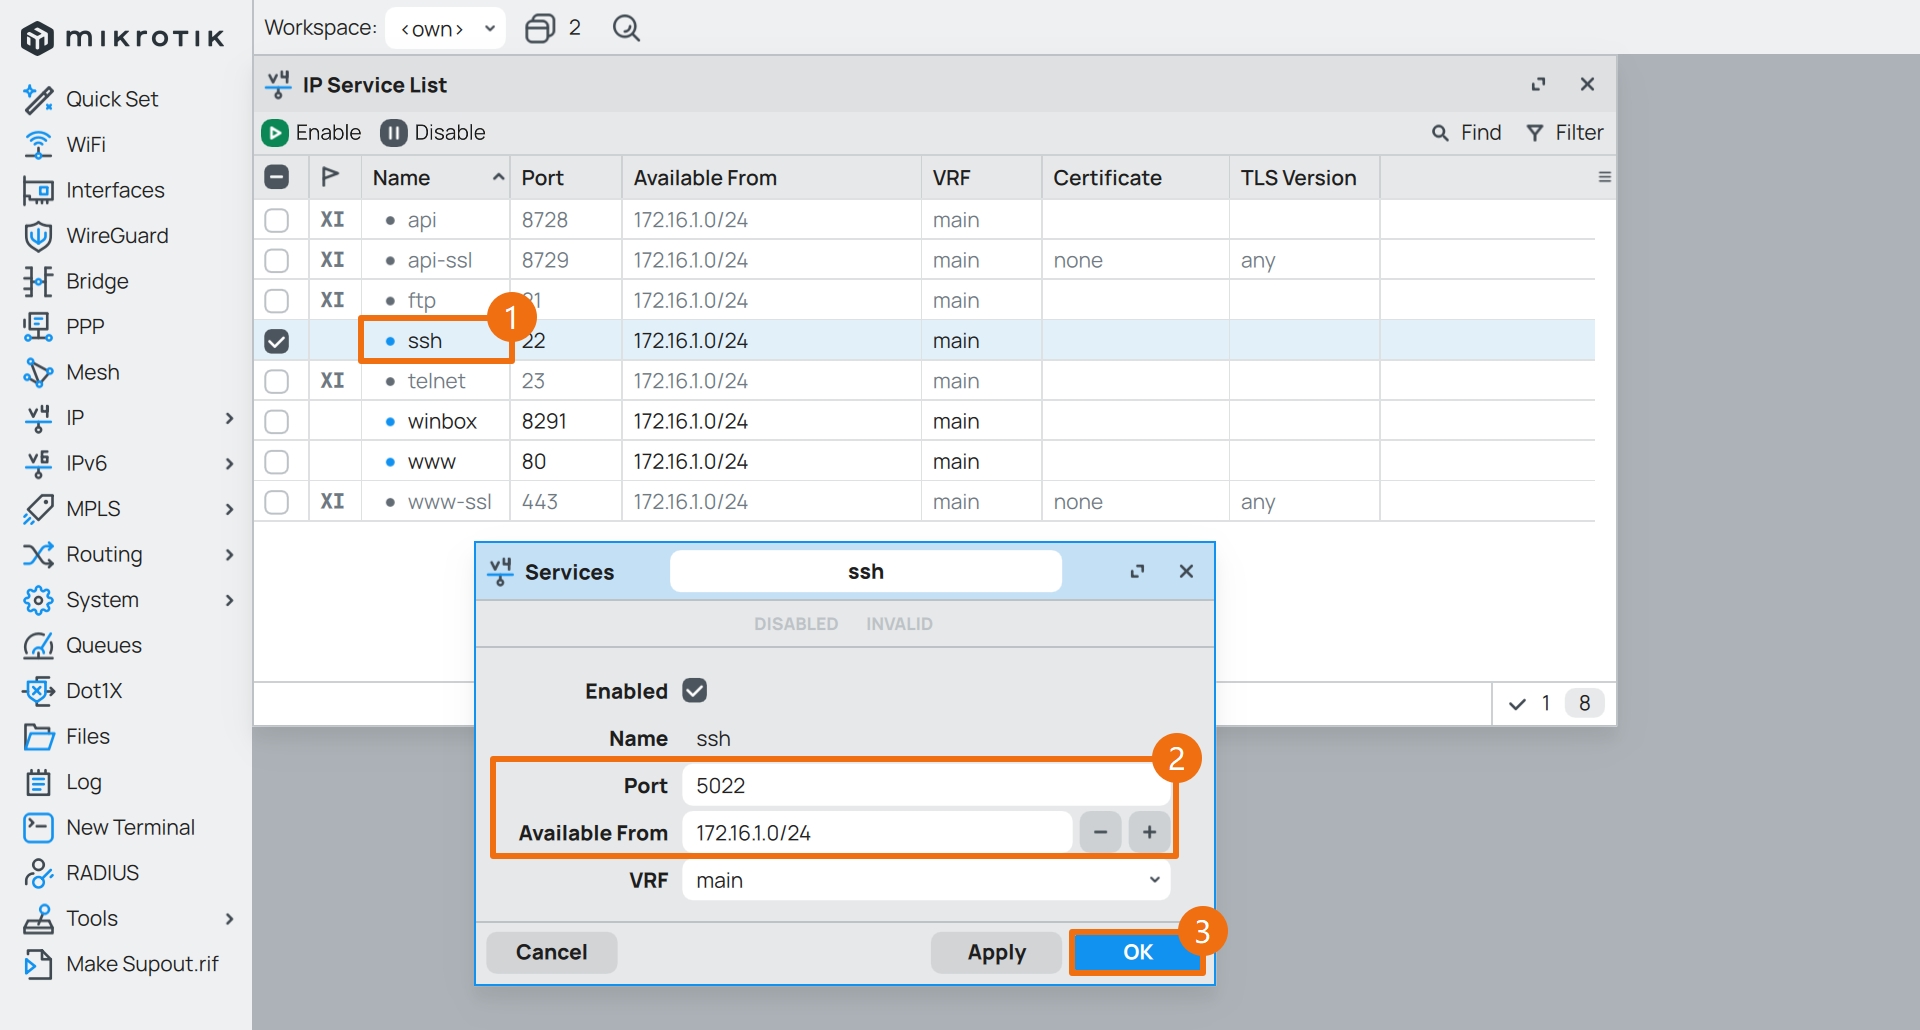Open the WireGuard shield icon
This screenshot has height=1030, width=1920.
(38, 236)
